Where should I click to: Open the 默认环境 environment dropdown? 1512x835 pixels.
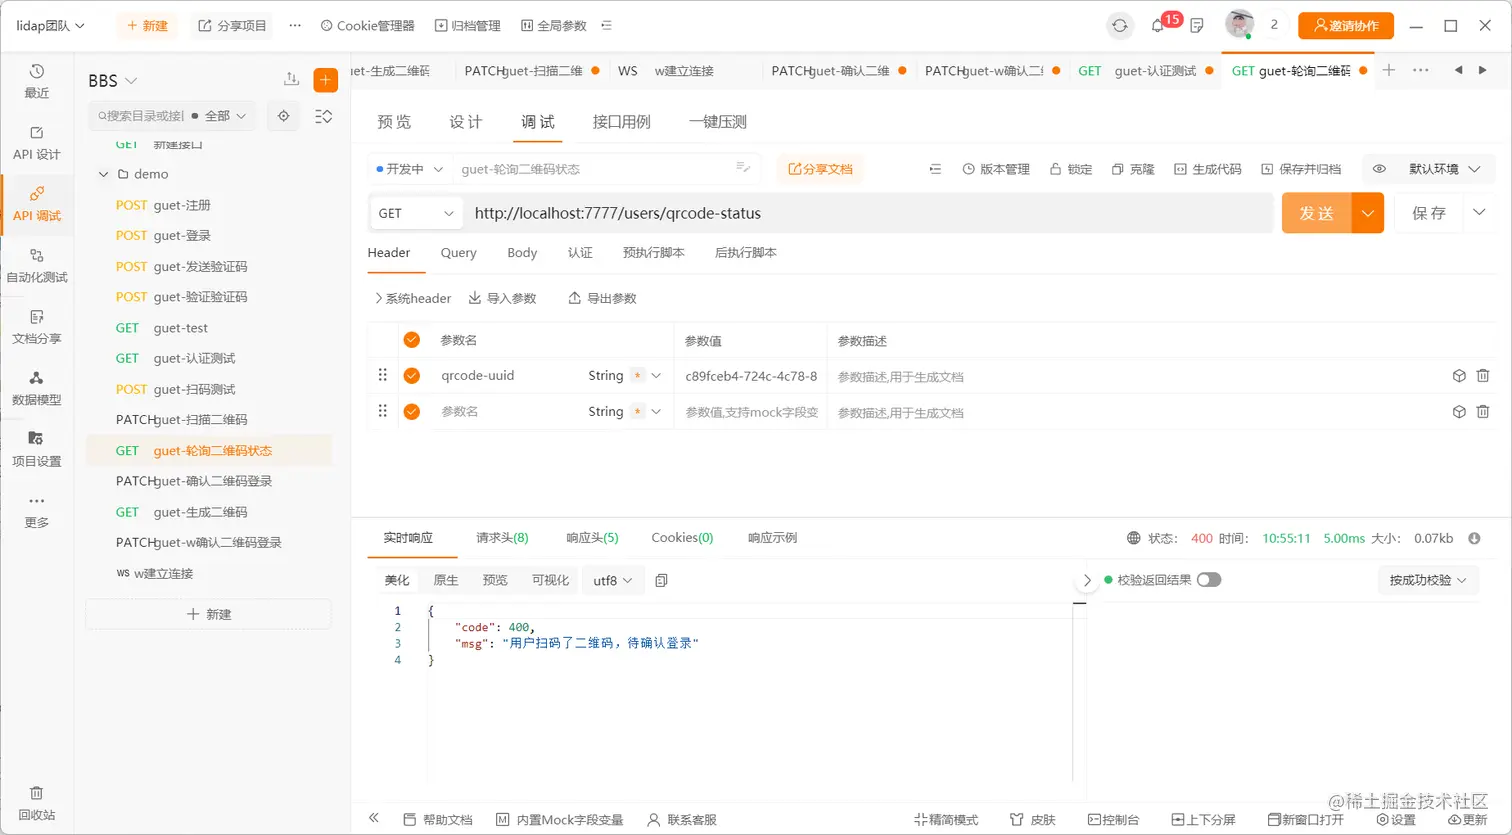(1445, 169)
